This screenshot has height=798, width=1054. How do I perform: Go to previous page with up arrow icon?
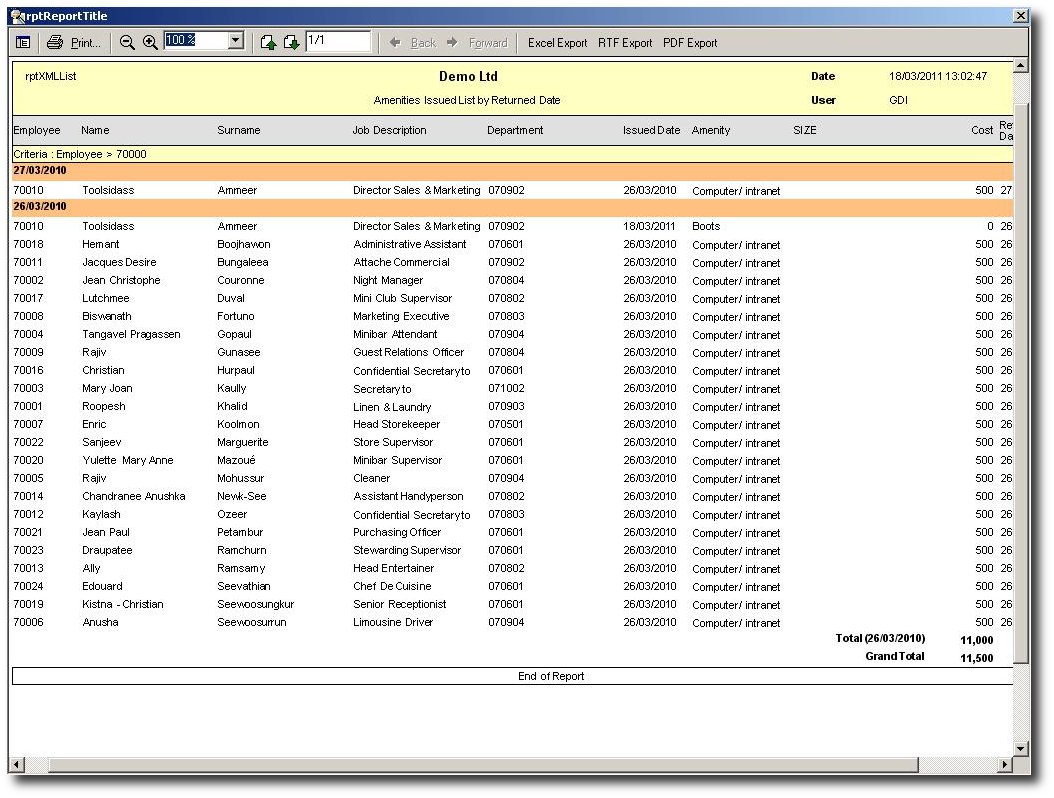tap(268, 42)
